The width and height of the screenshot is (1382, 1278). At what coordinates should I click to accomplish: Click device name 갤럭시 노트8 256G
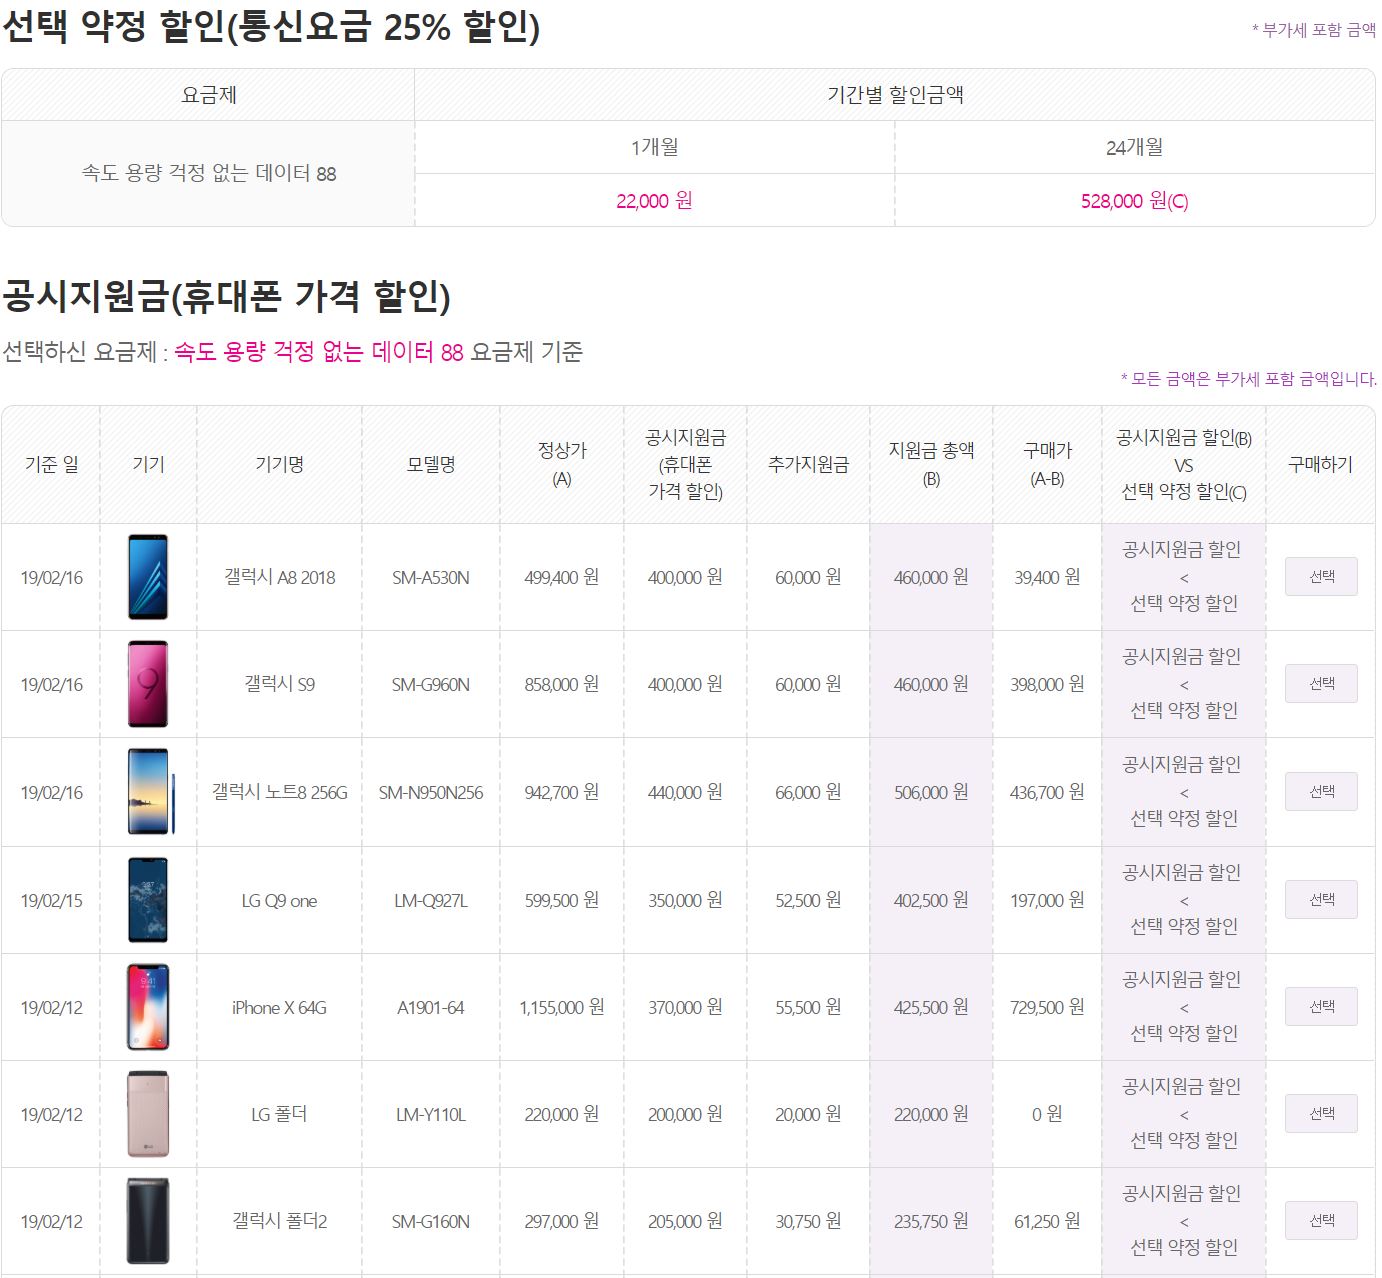point(280,792)
